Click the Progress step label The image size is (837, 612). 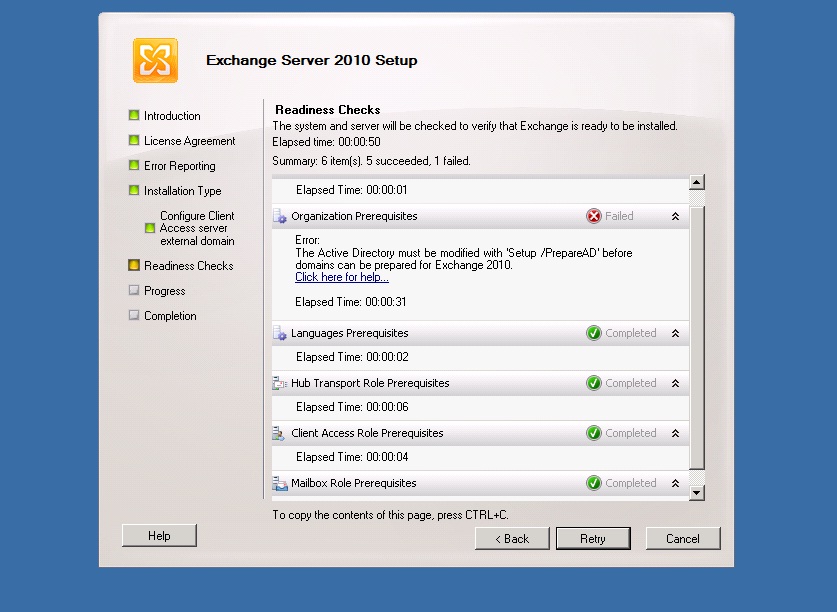[x=164, y=291]
